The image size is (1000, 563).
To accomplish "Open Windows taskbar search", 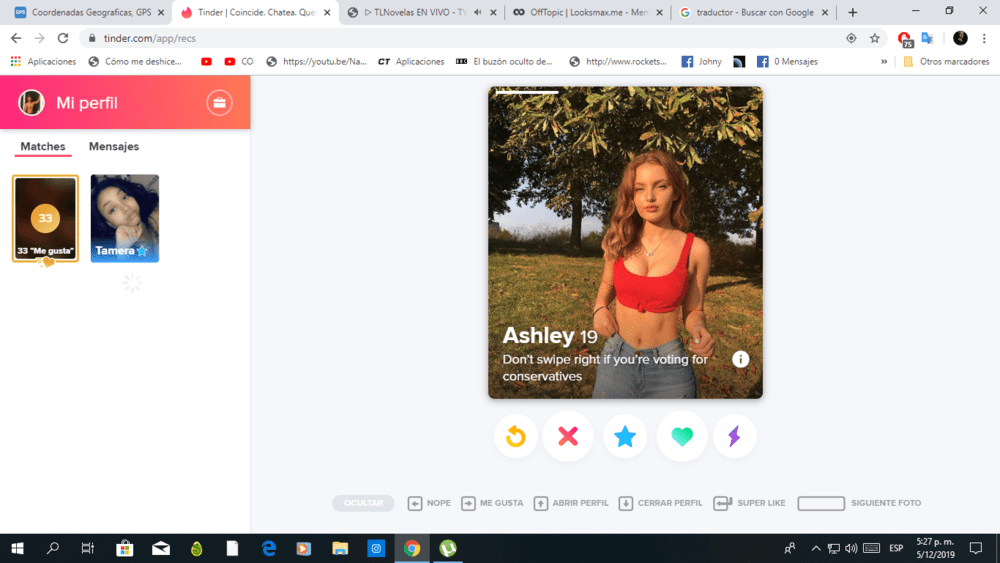I will click(x=53, y=548).
